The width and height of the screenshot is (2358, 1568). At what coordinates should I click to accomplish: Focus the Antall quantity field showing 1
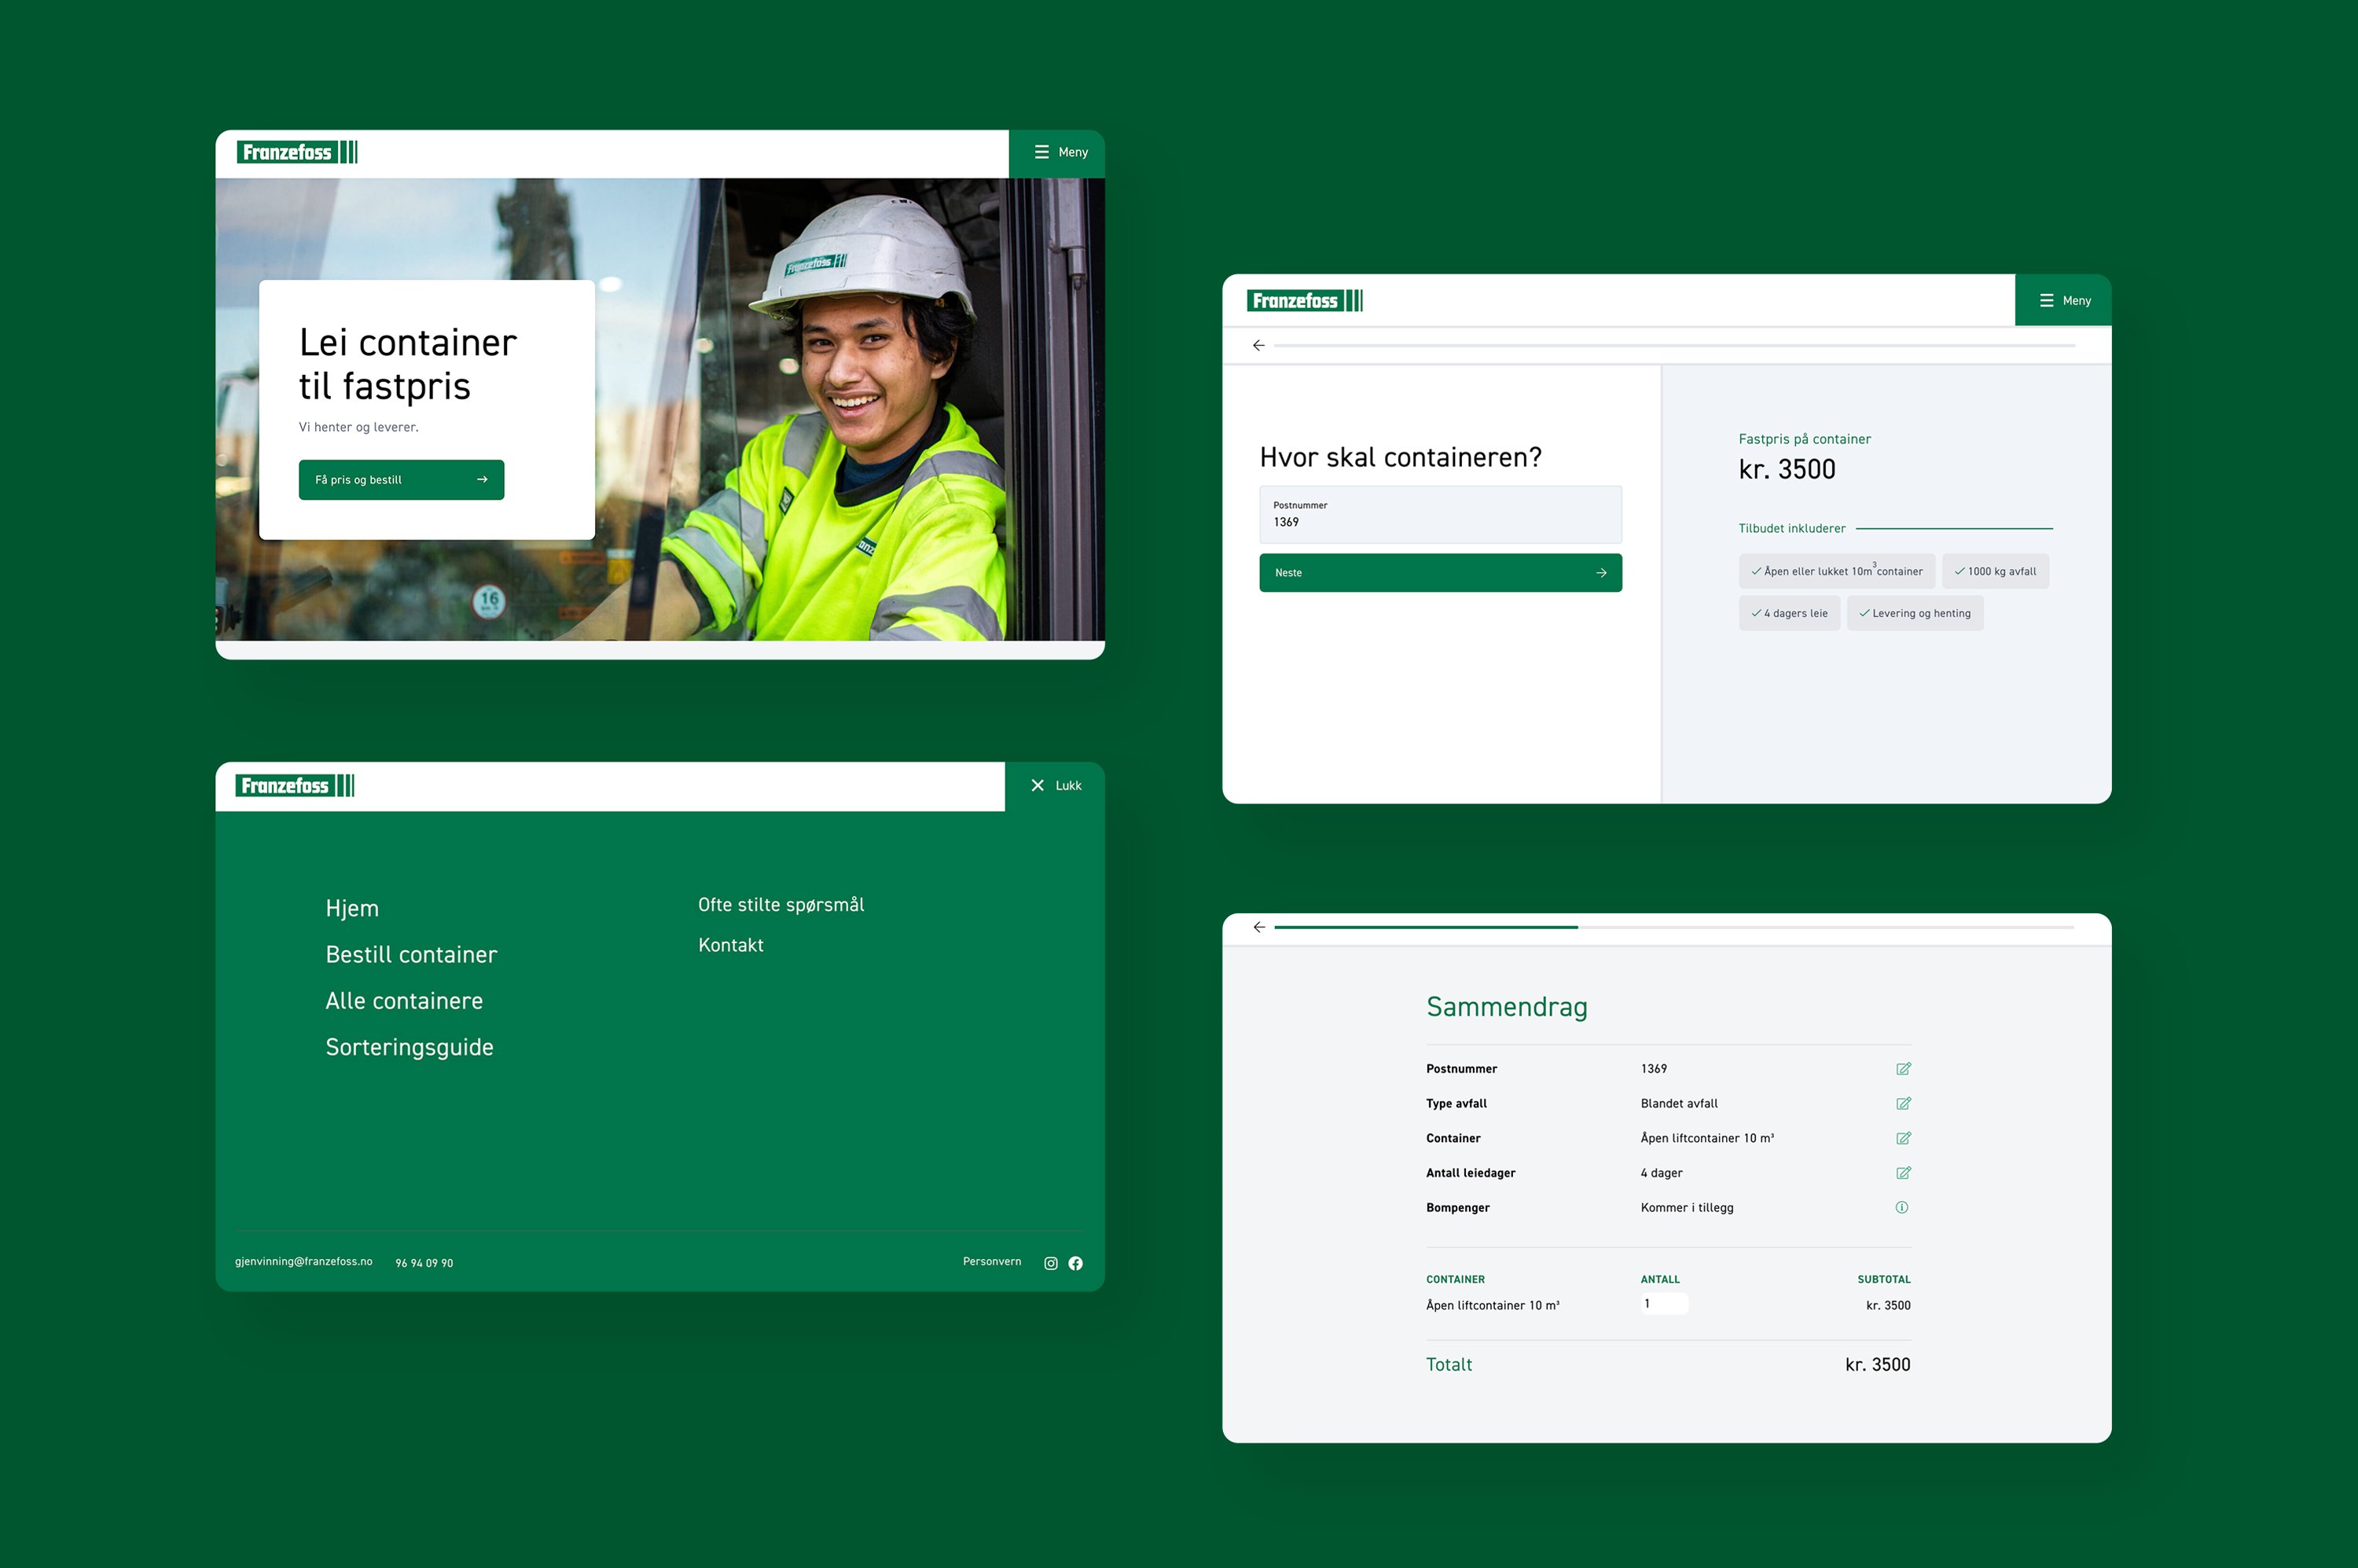(x=1664, y=1304)
